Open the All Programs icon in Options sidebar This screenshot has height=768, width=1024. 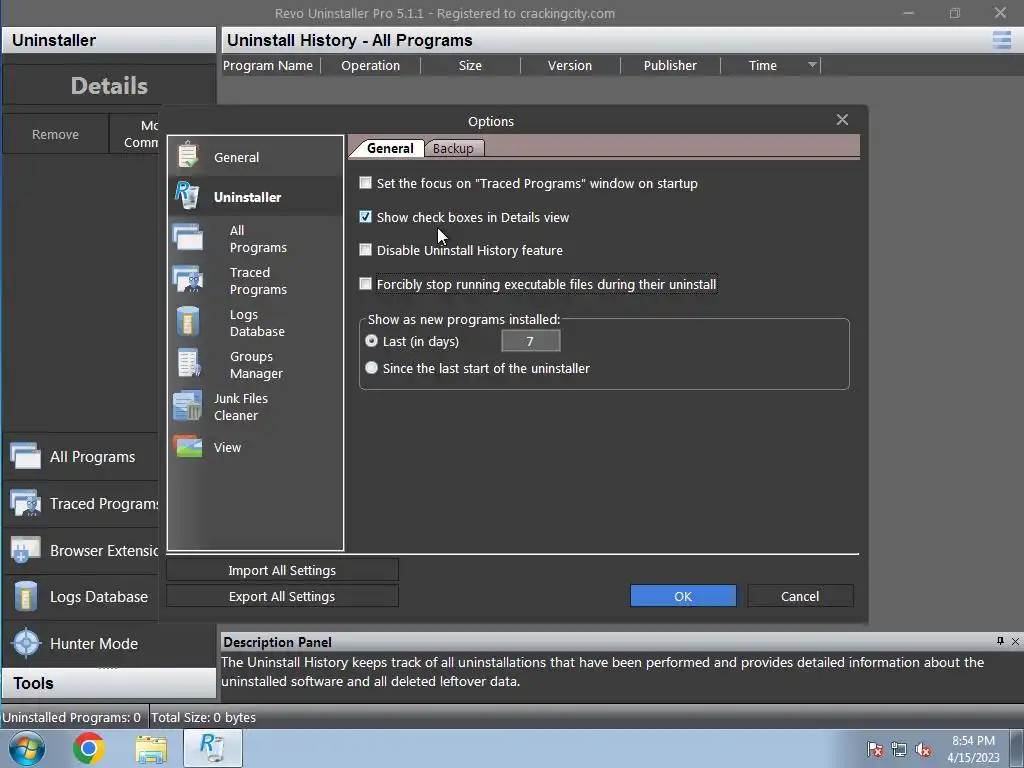[x=188, y=238]
